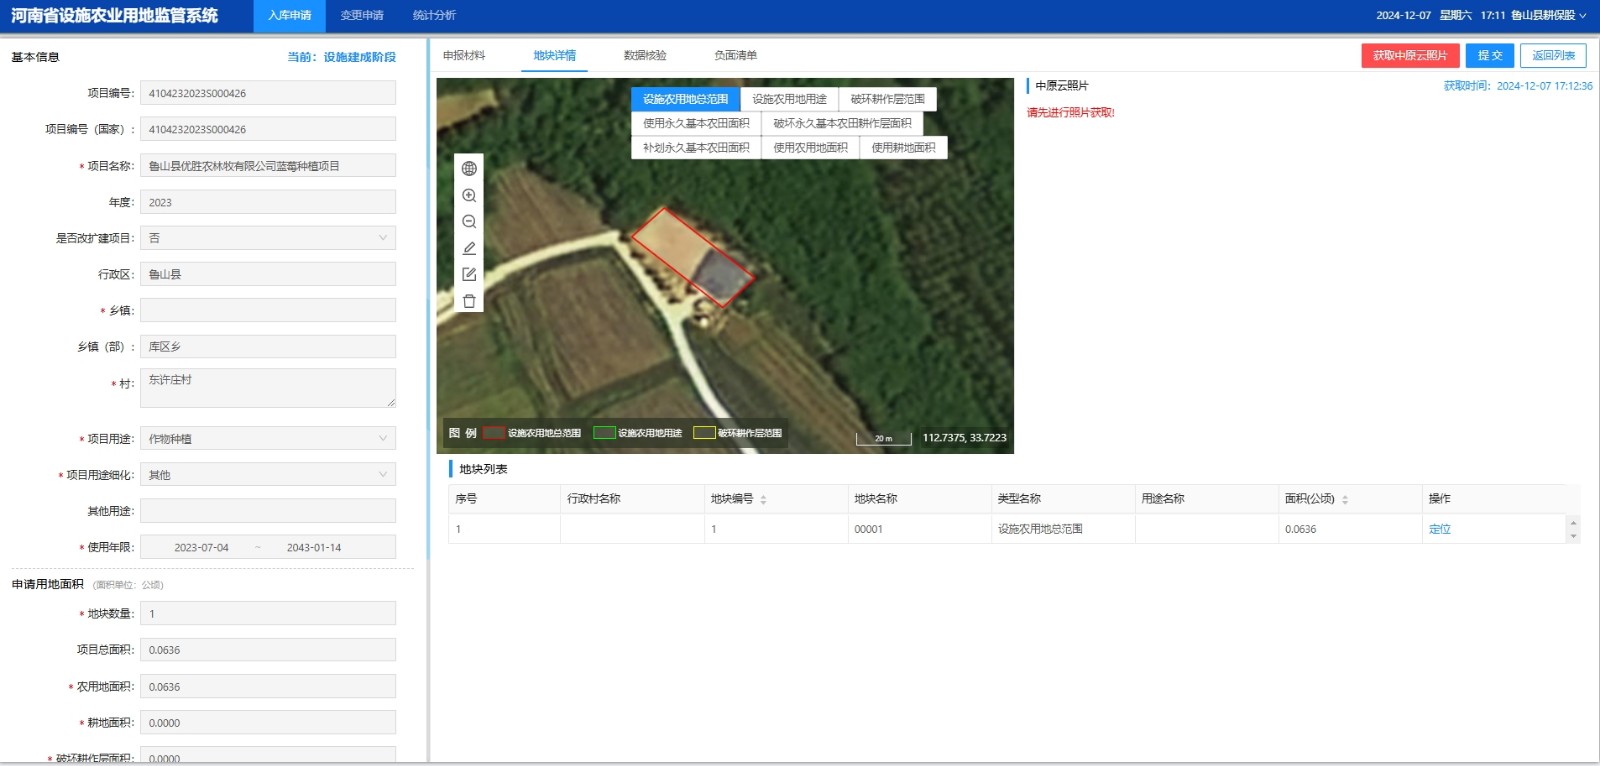Click the 乡镇(部) field 库区乡

(268, 347)
